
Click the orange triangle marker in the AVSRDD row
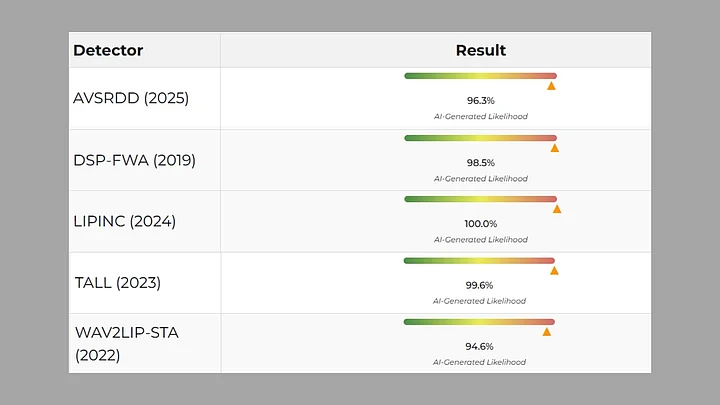click(551, 86)
